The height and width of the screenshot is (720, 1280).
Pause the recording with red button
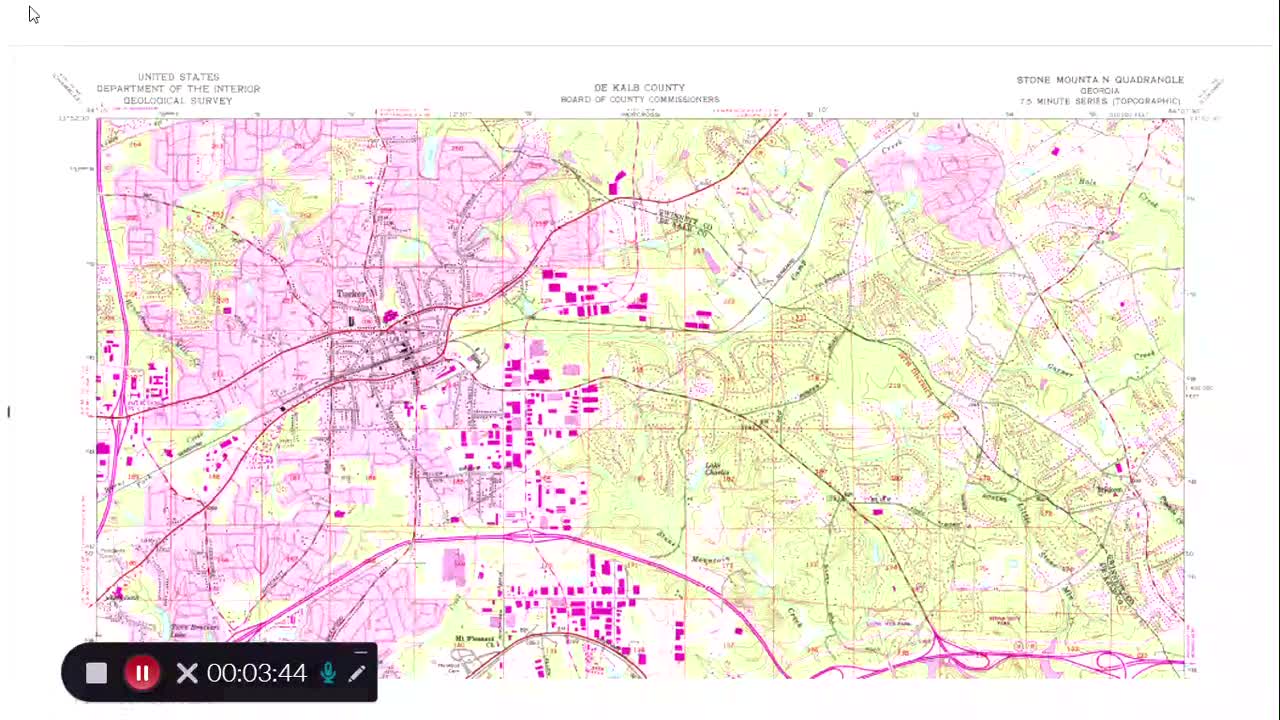click(x=142, y=673)
